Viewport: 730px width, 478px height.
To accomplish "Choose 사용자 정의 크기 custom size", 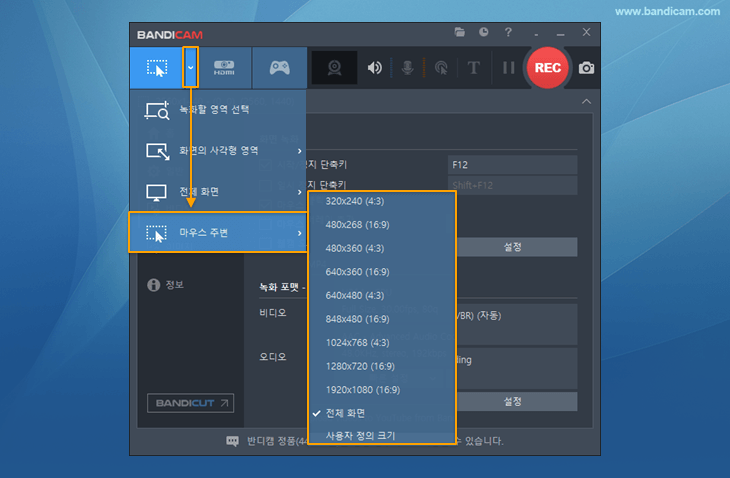I will pos(382,436).
